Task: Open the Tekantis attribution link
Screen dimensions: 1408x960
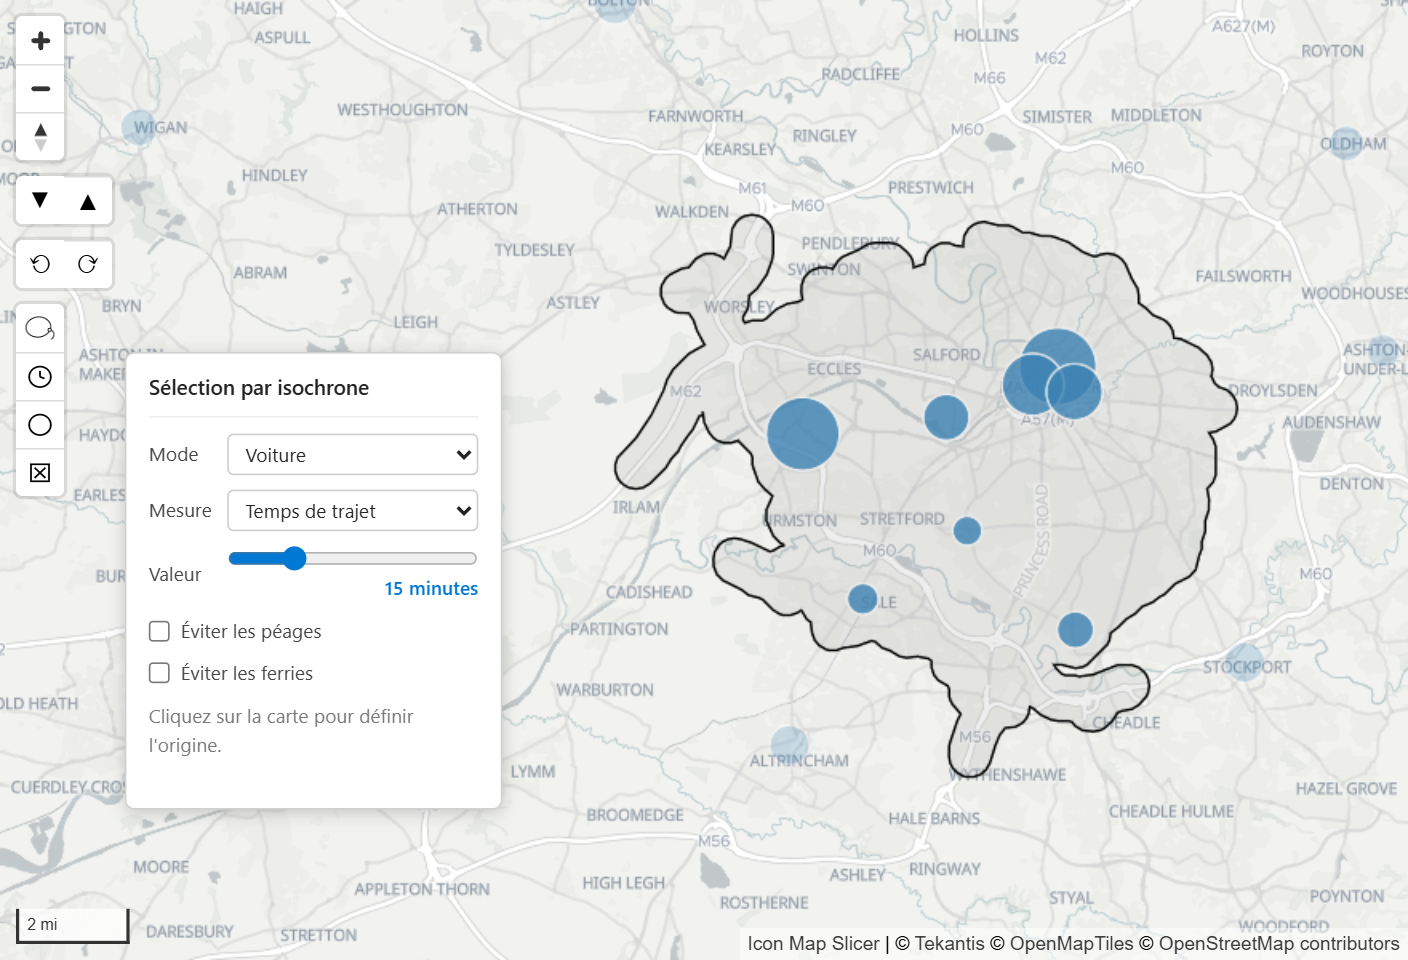Action: (x=949, y=944)
